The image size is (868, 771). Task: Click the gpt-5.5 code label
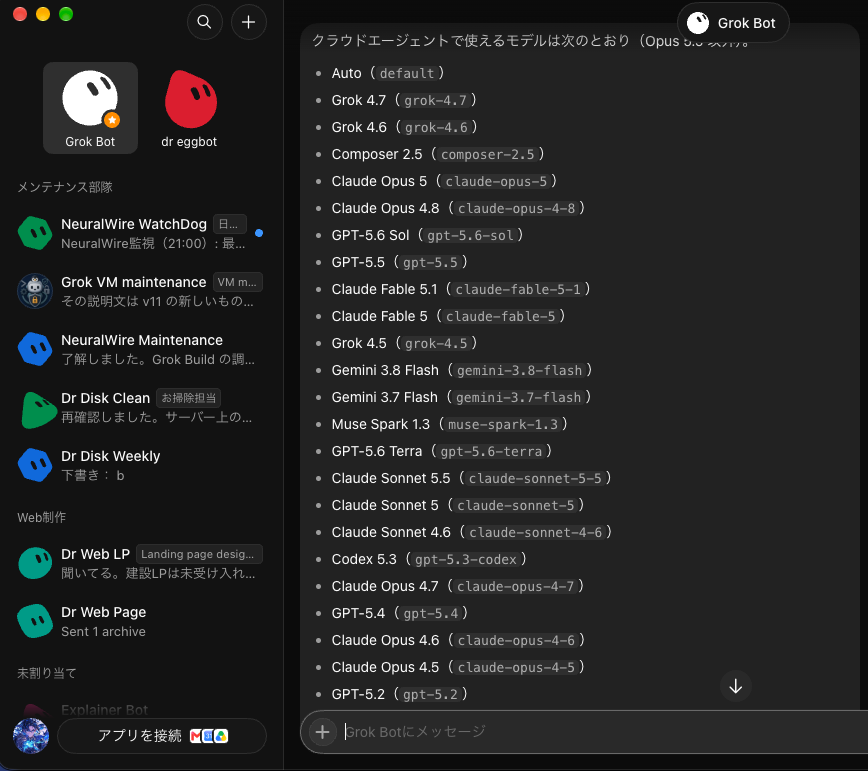pyautogui.click(x=430, y=262)
